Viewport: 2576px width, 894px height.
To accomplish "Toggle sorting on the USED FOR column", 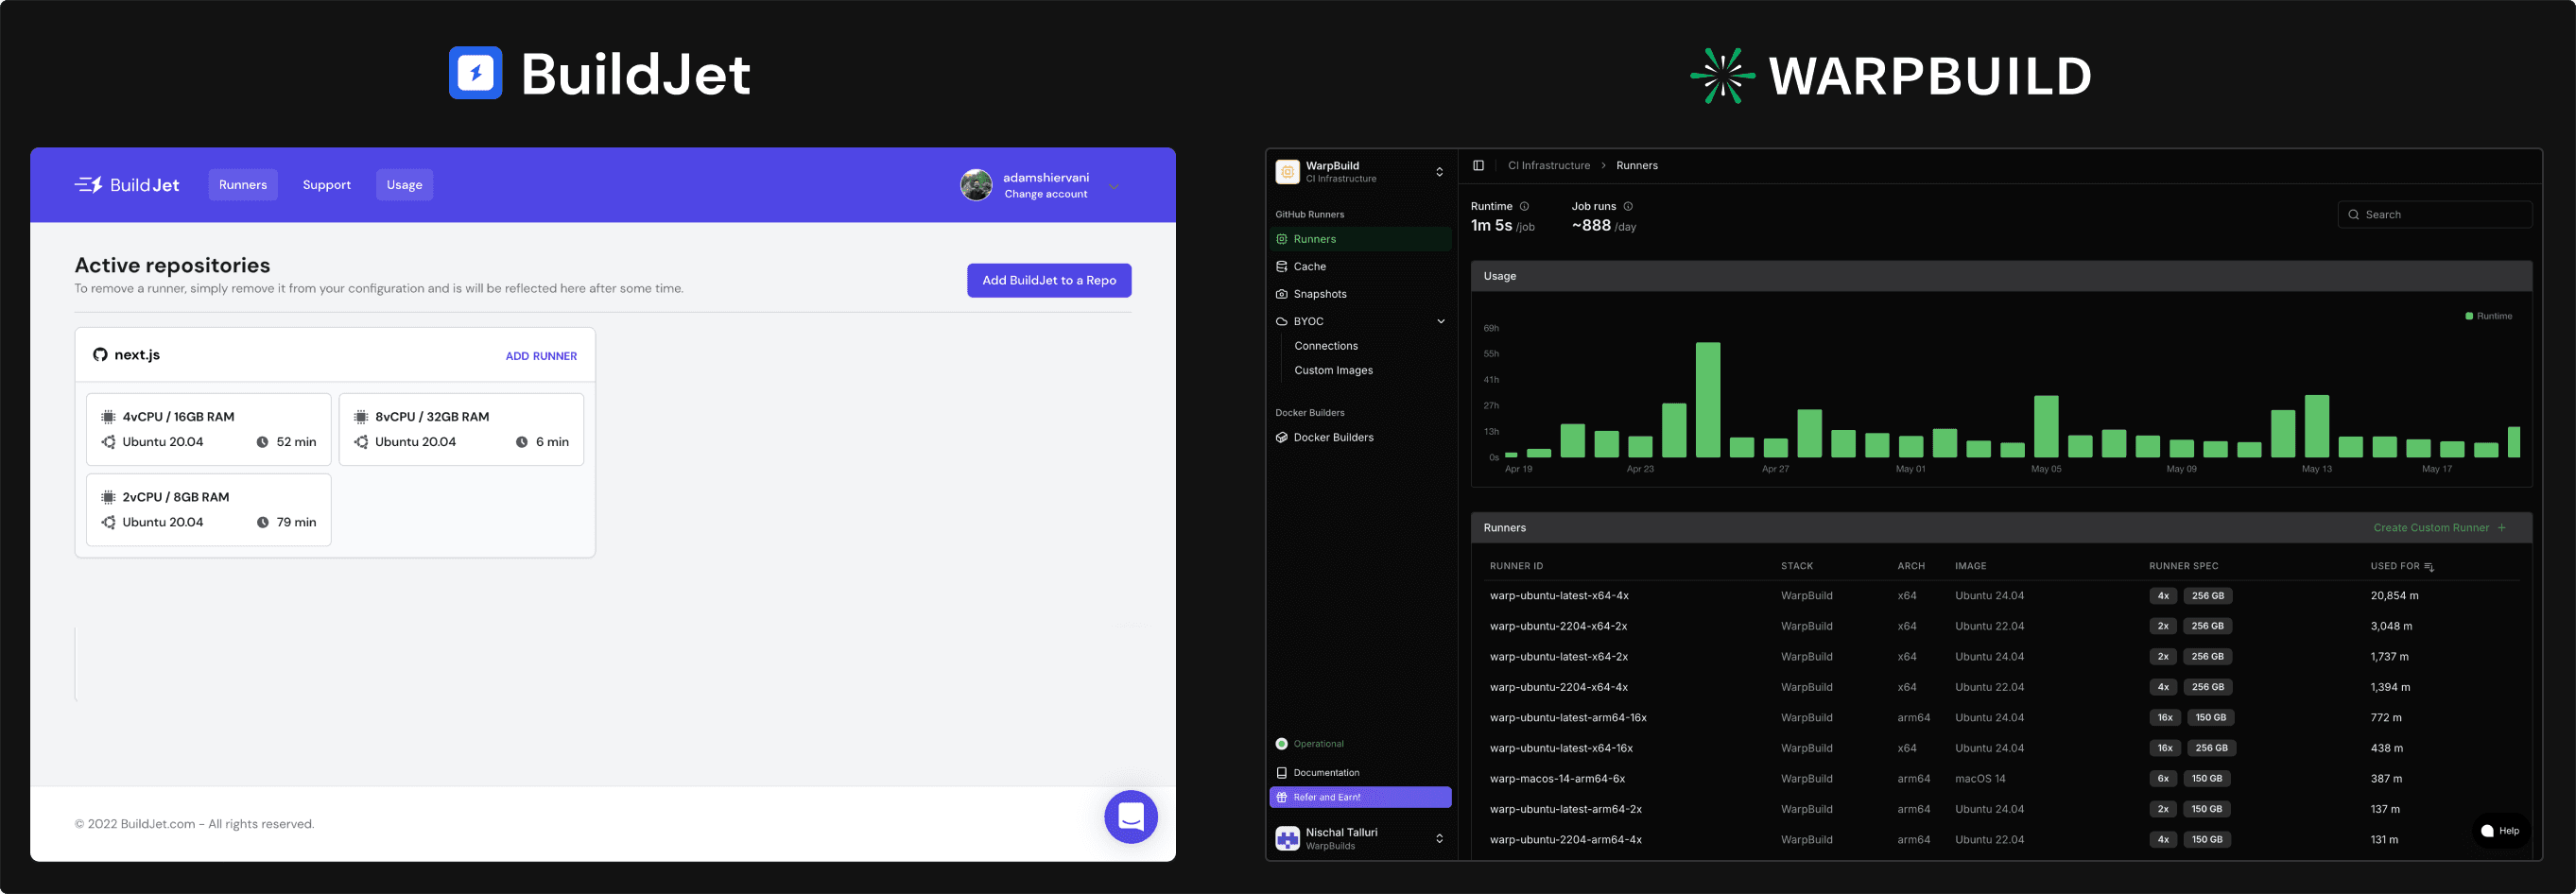I will tap(2431, 565).
